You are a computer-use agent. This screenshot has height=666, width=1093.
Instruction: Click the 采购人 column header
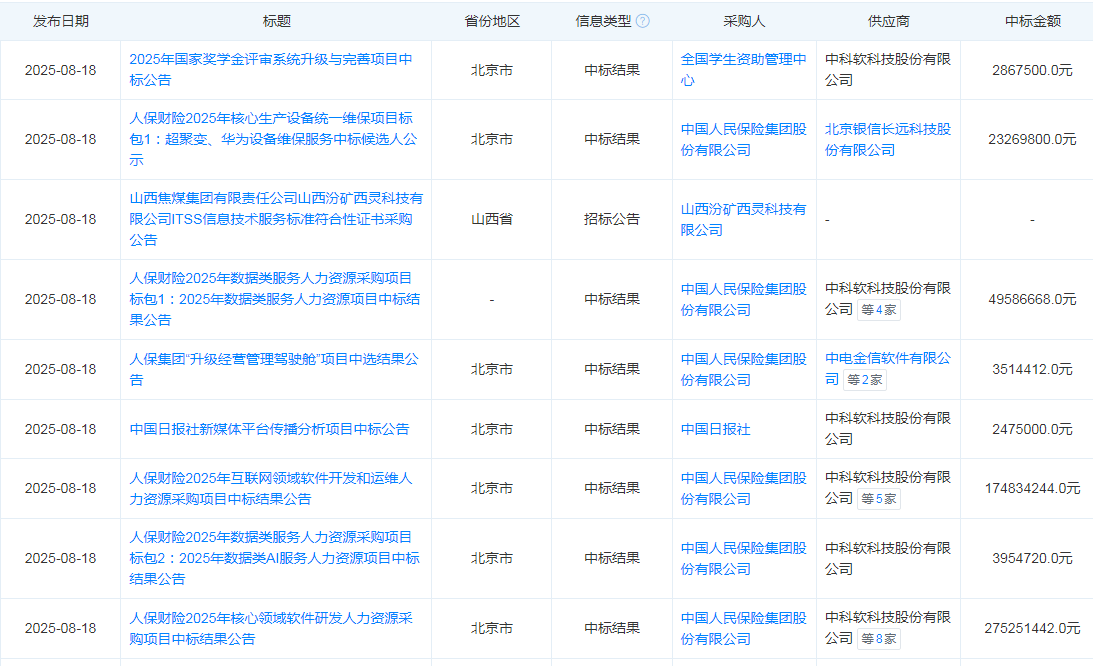click(744, 21)
